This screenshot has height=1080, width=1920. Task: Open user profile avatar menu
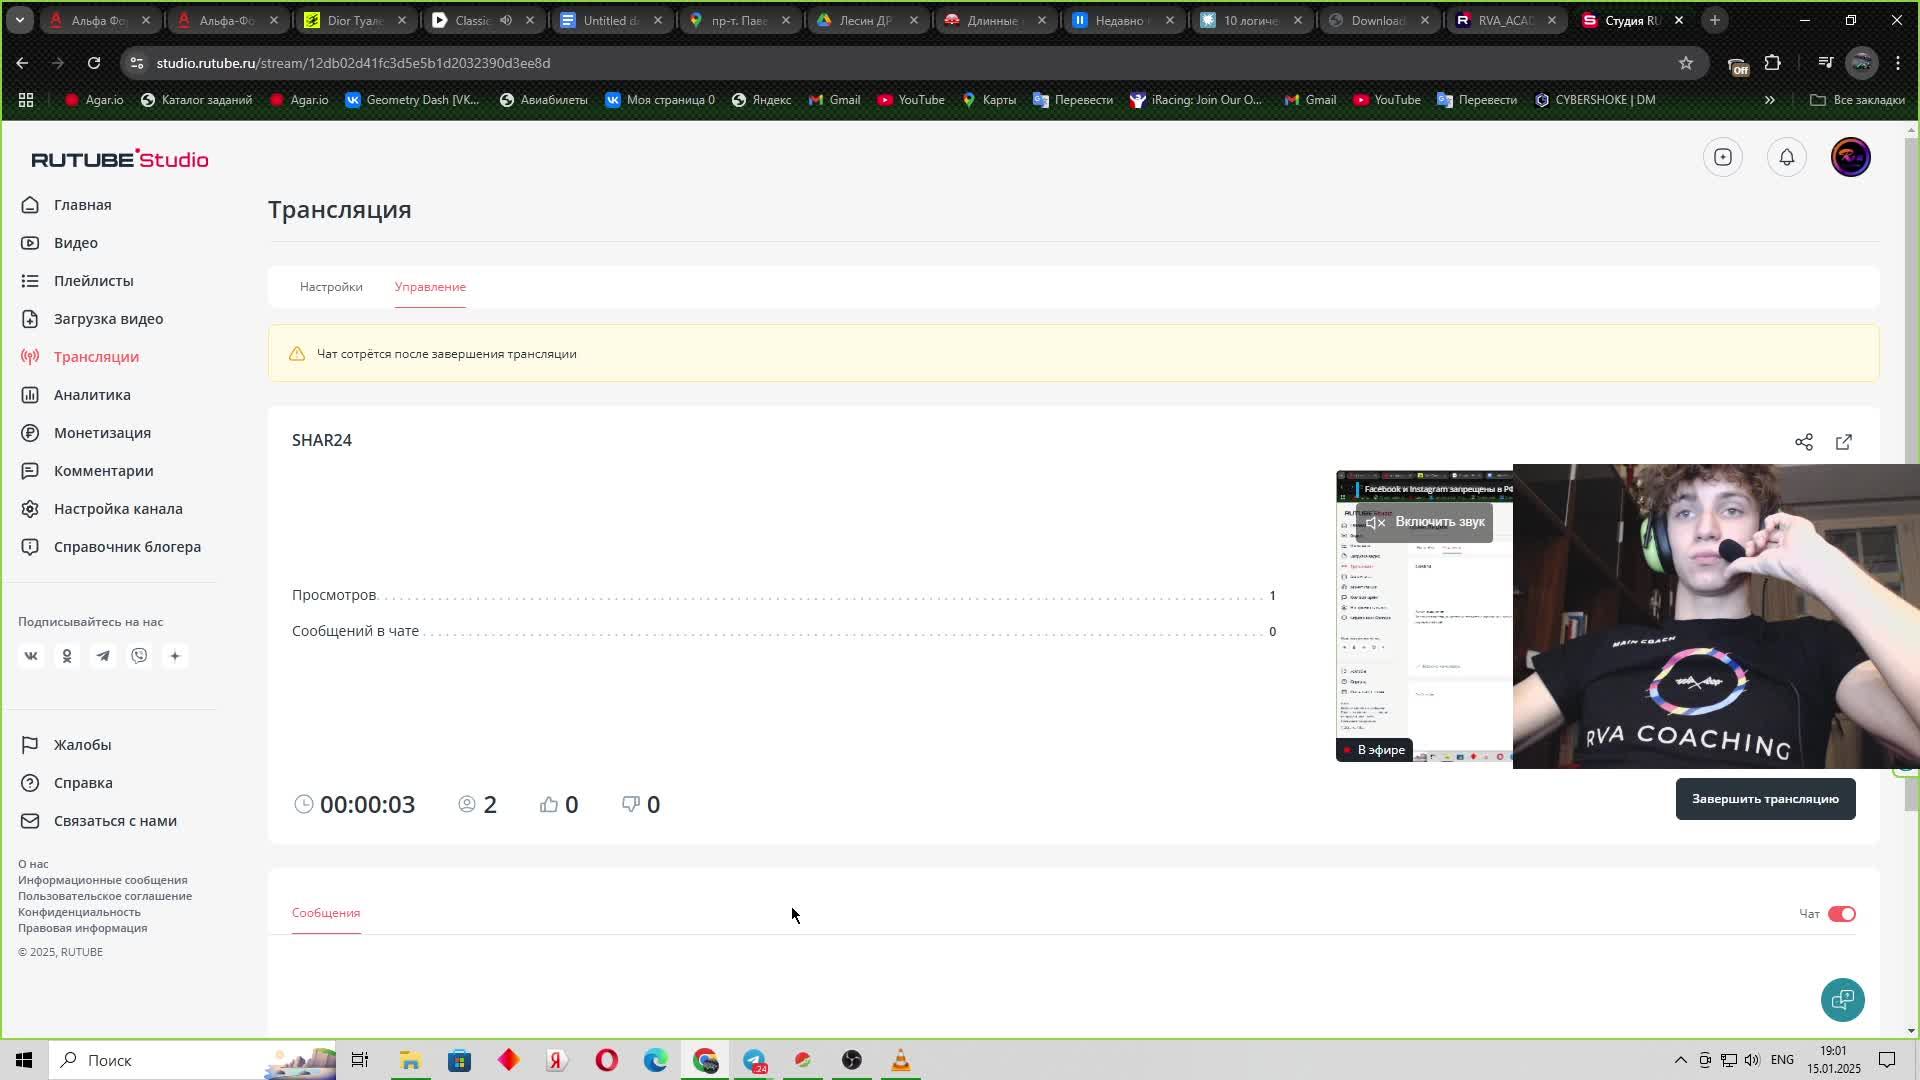1850,157
